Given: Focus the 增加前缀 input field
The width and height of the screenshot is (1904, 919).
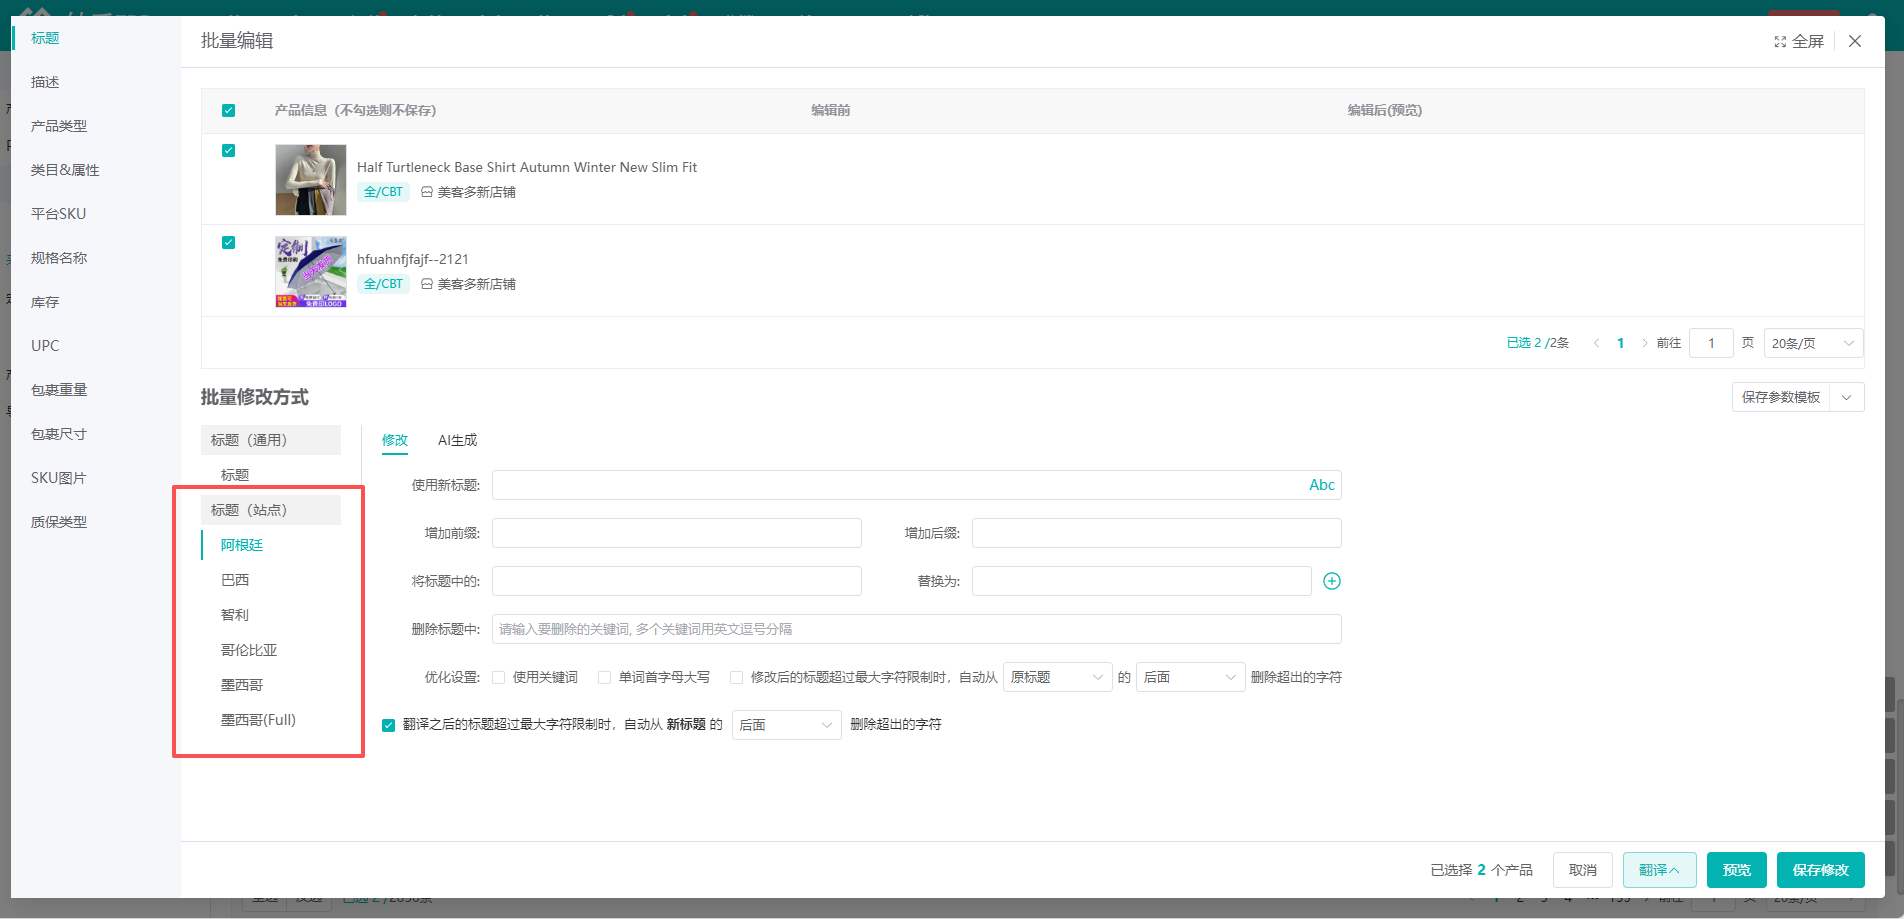Looking at the screenshot, I should coord(677,533).
